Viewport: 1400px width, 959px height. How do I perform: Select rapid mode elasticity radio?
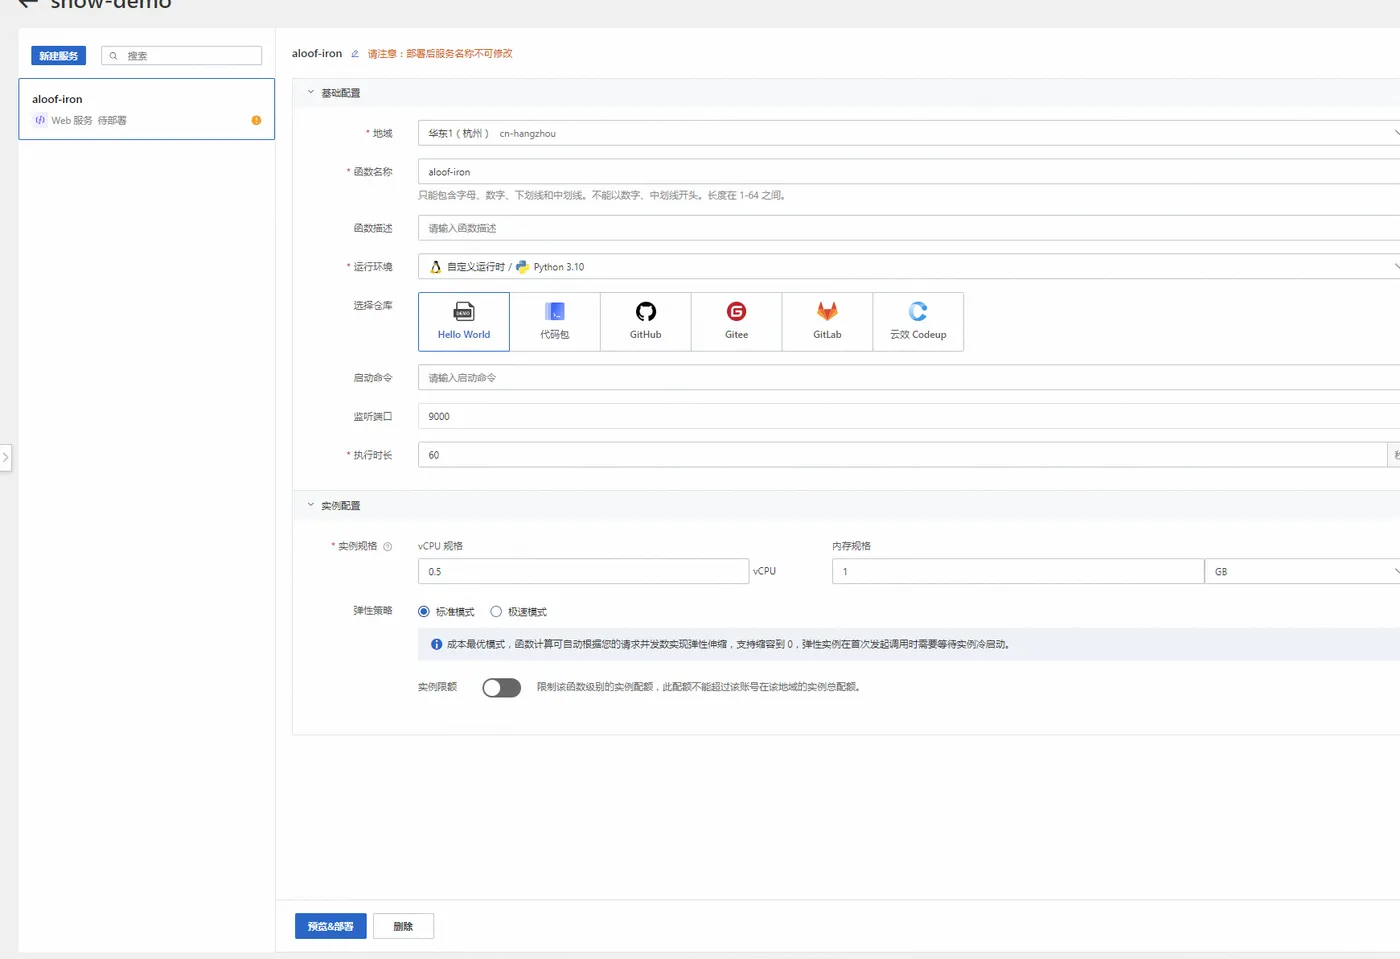click(496, 612)
